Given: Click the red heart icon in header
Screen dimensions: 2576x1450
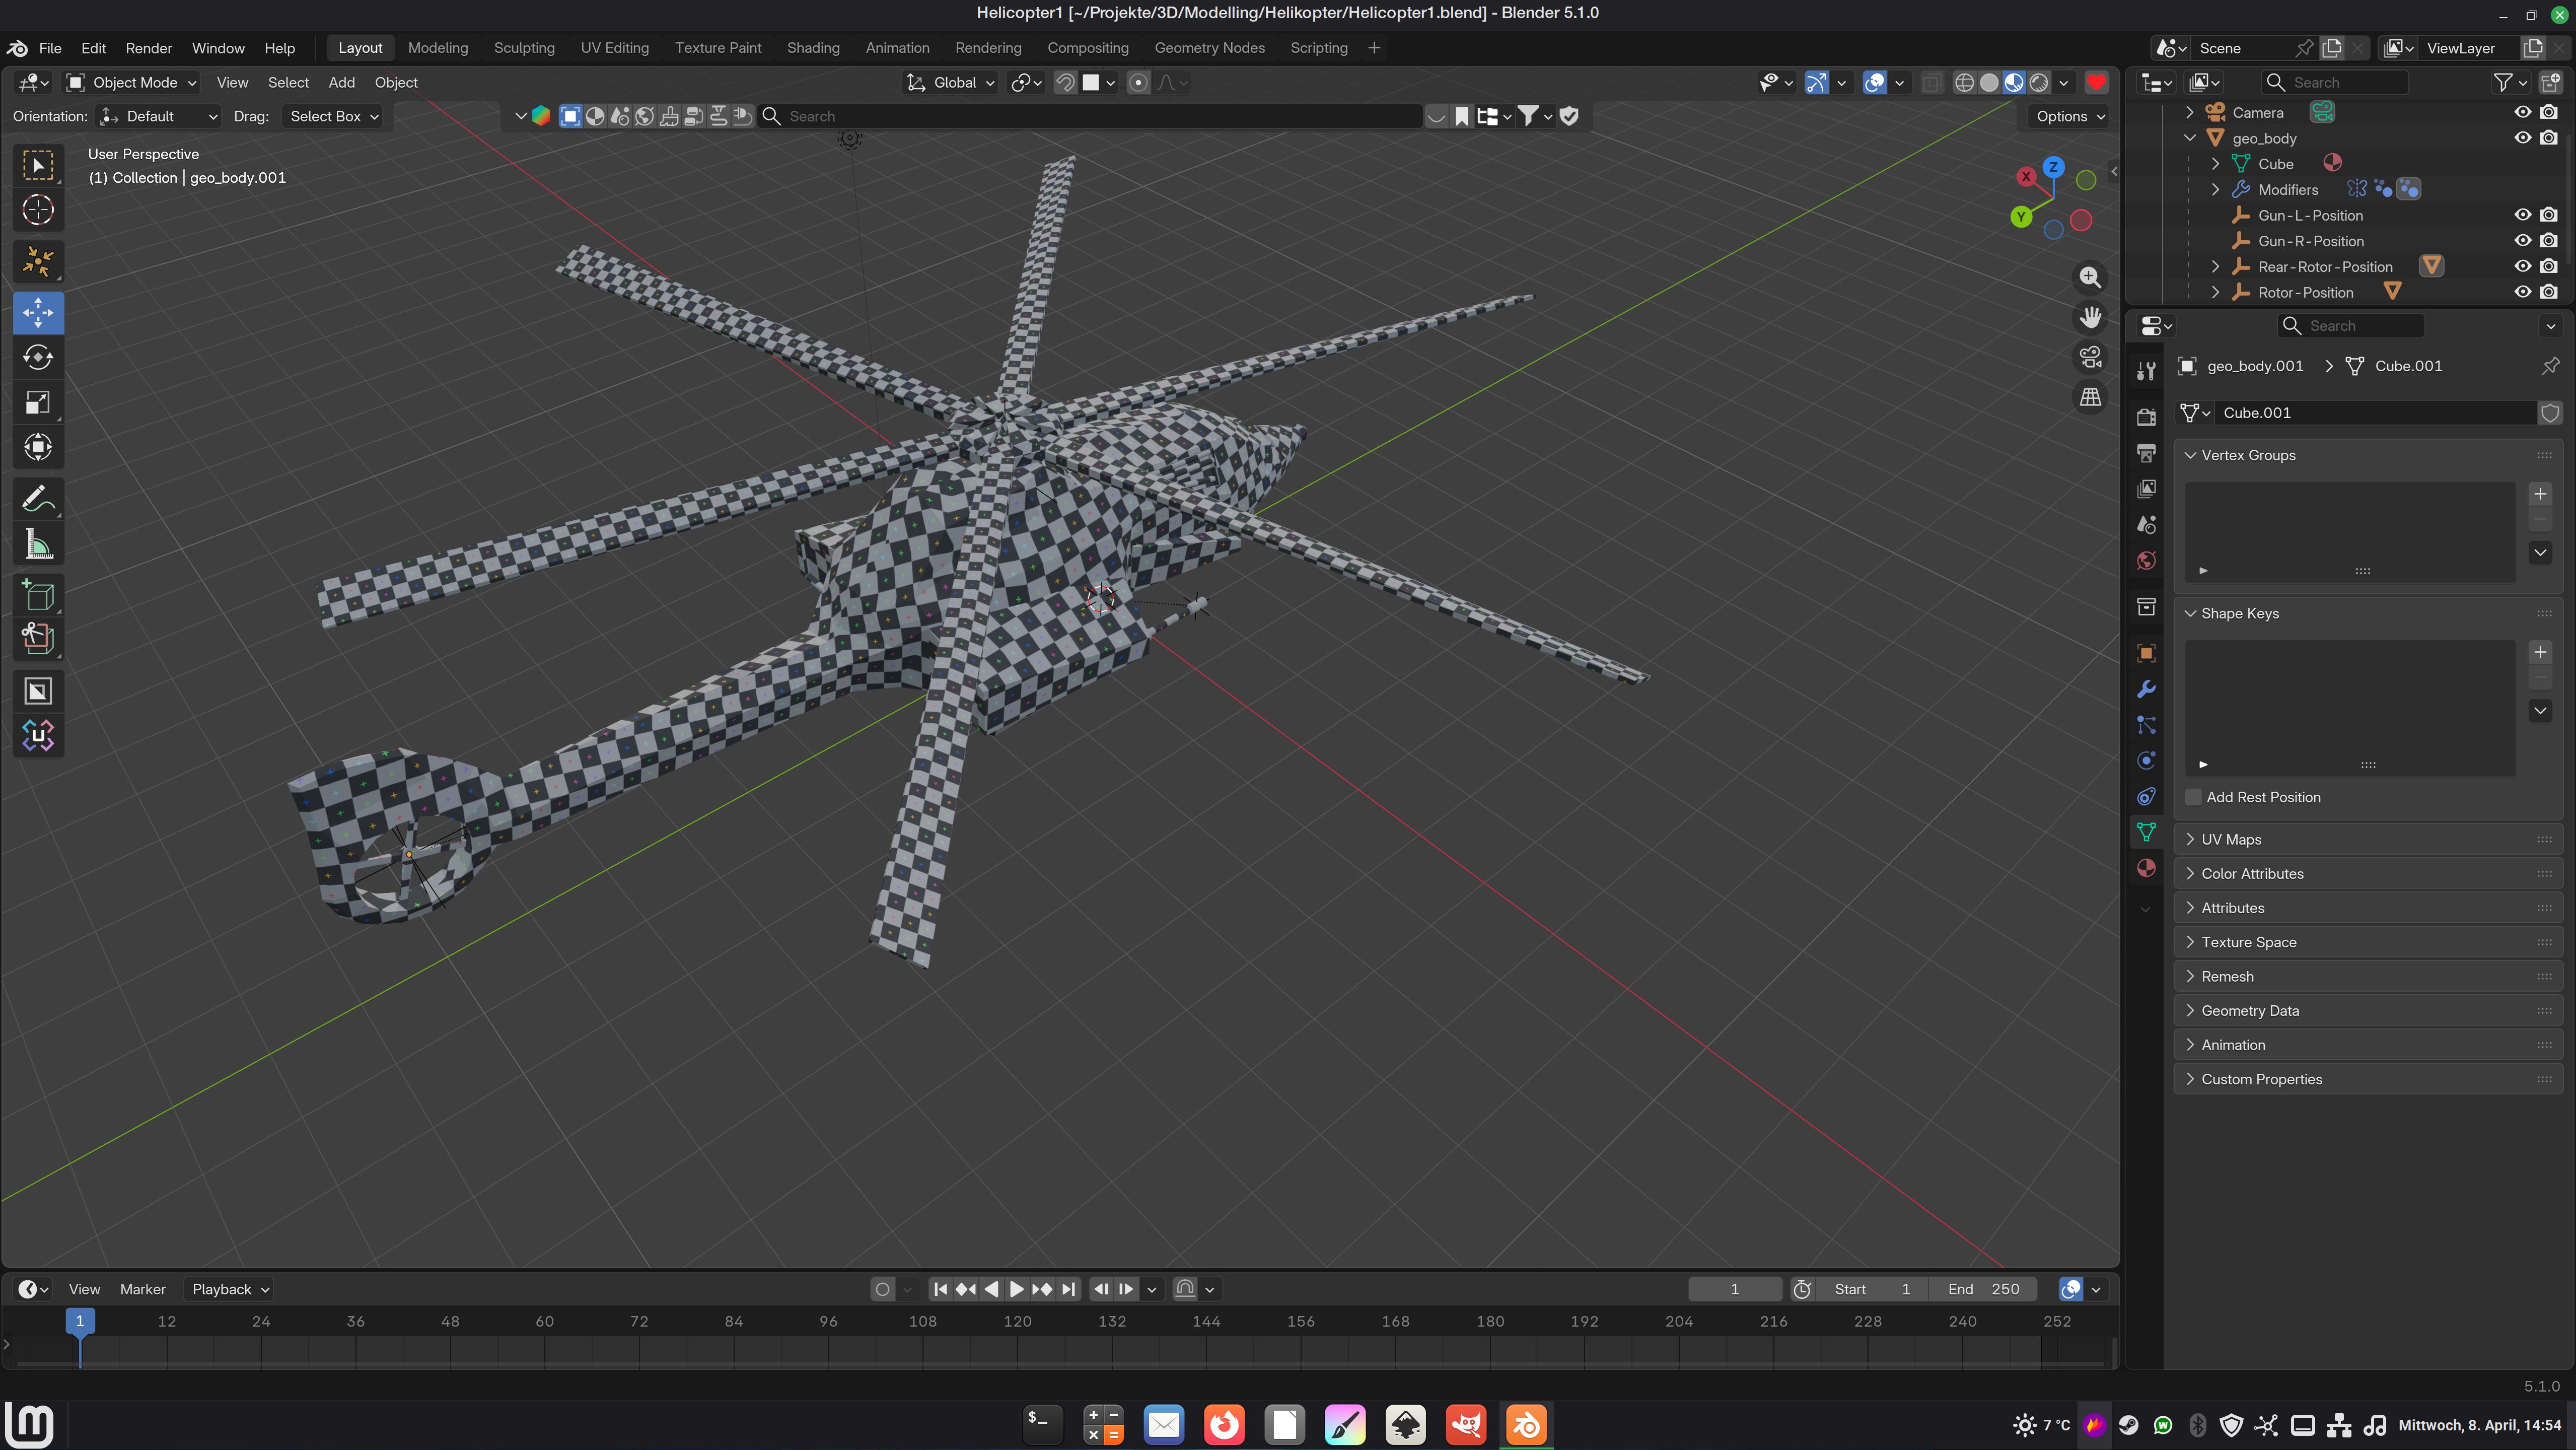Looking at the screenshot, I should point(2097,83).
